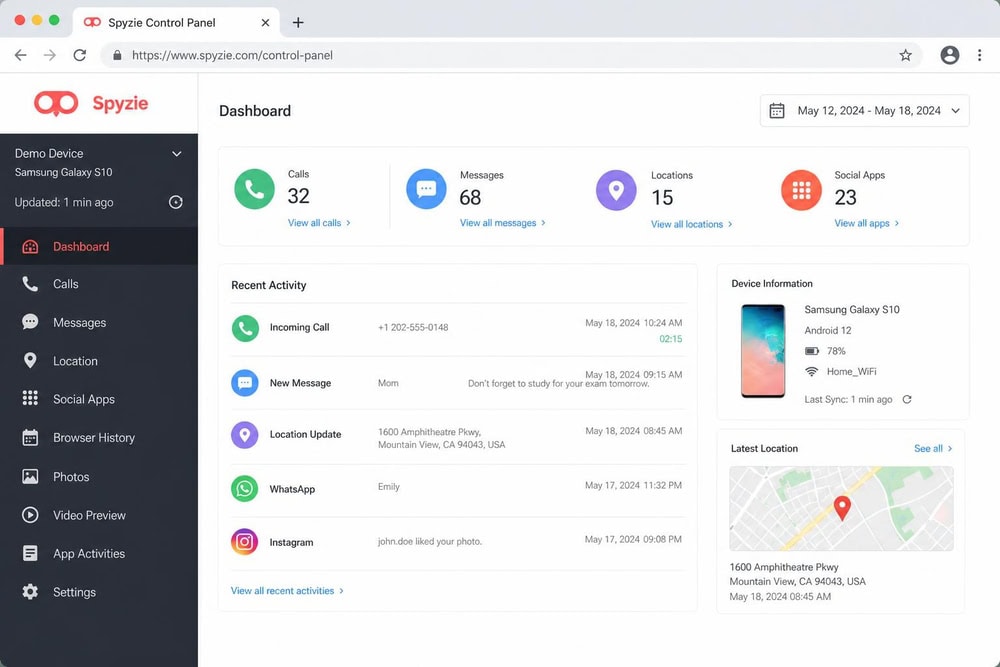Click the Photos picture icon in sidebar

tap(30, 476)
